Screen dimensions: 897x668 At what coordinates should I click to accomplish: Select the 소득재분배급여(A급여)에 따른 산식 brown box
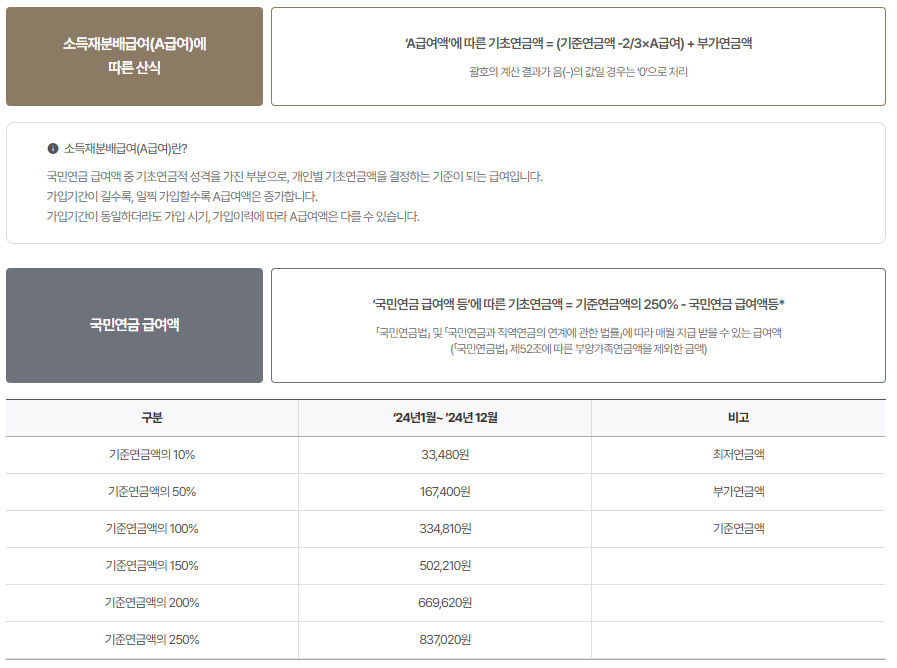134,57
